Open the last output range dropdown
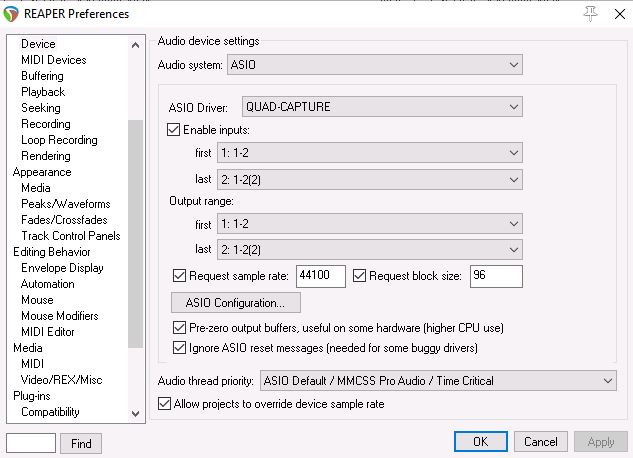 (370, 250)
